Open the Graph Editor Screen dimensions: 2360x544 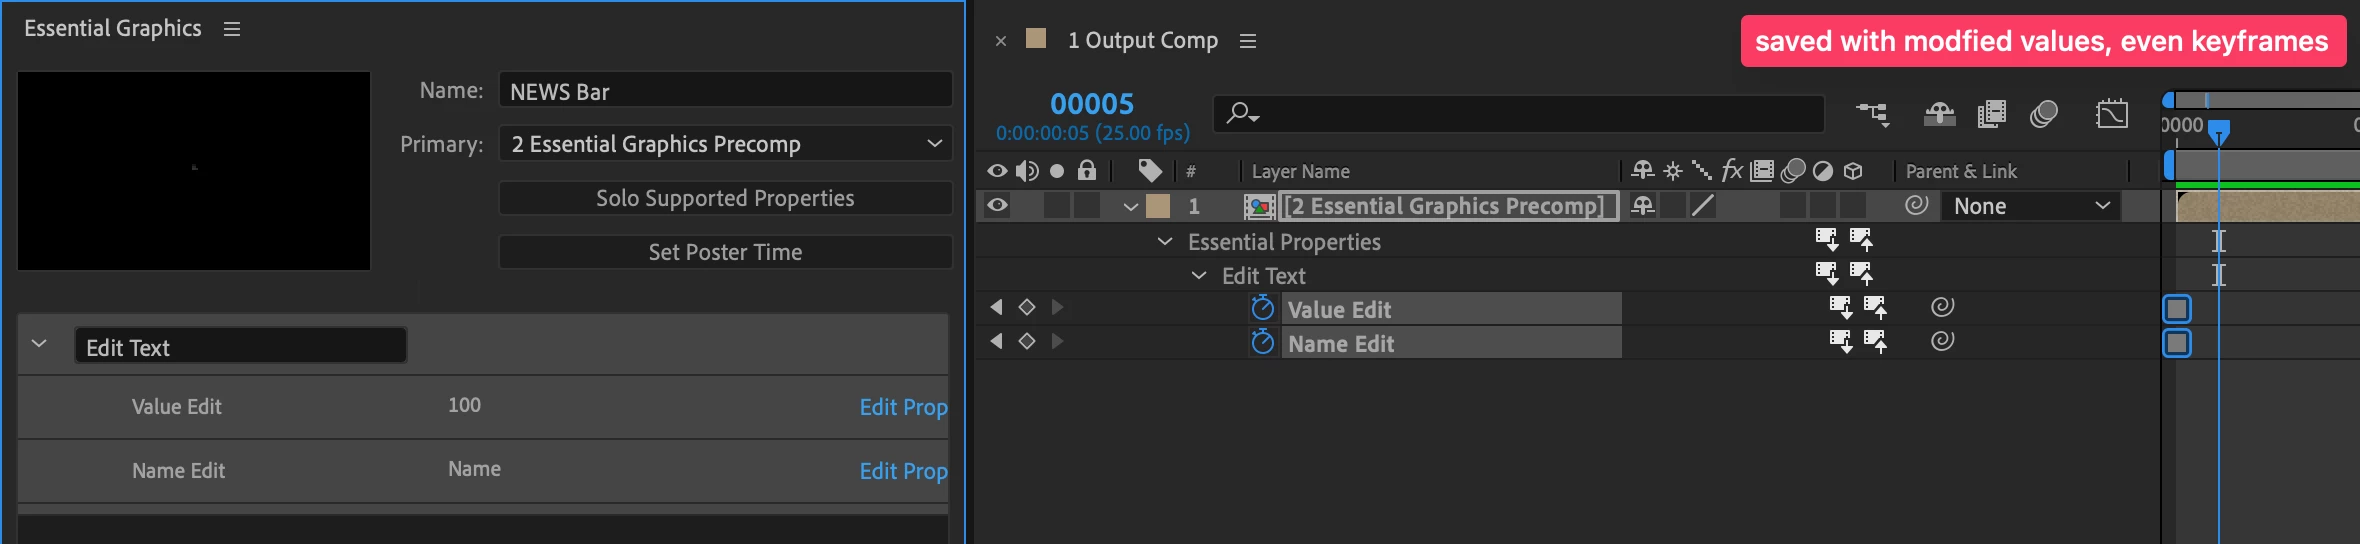2112,113
